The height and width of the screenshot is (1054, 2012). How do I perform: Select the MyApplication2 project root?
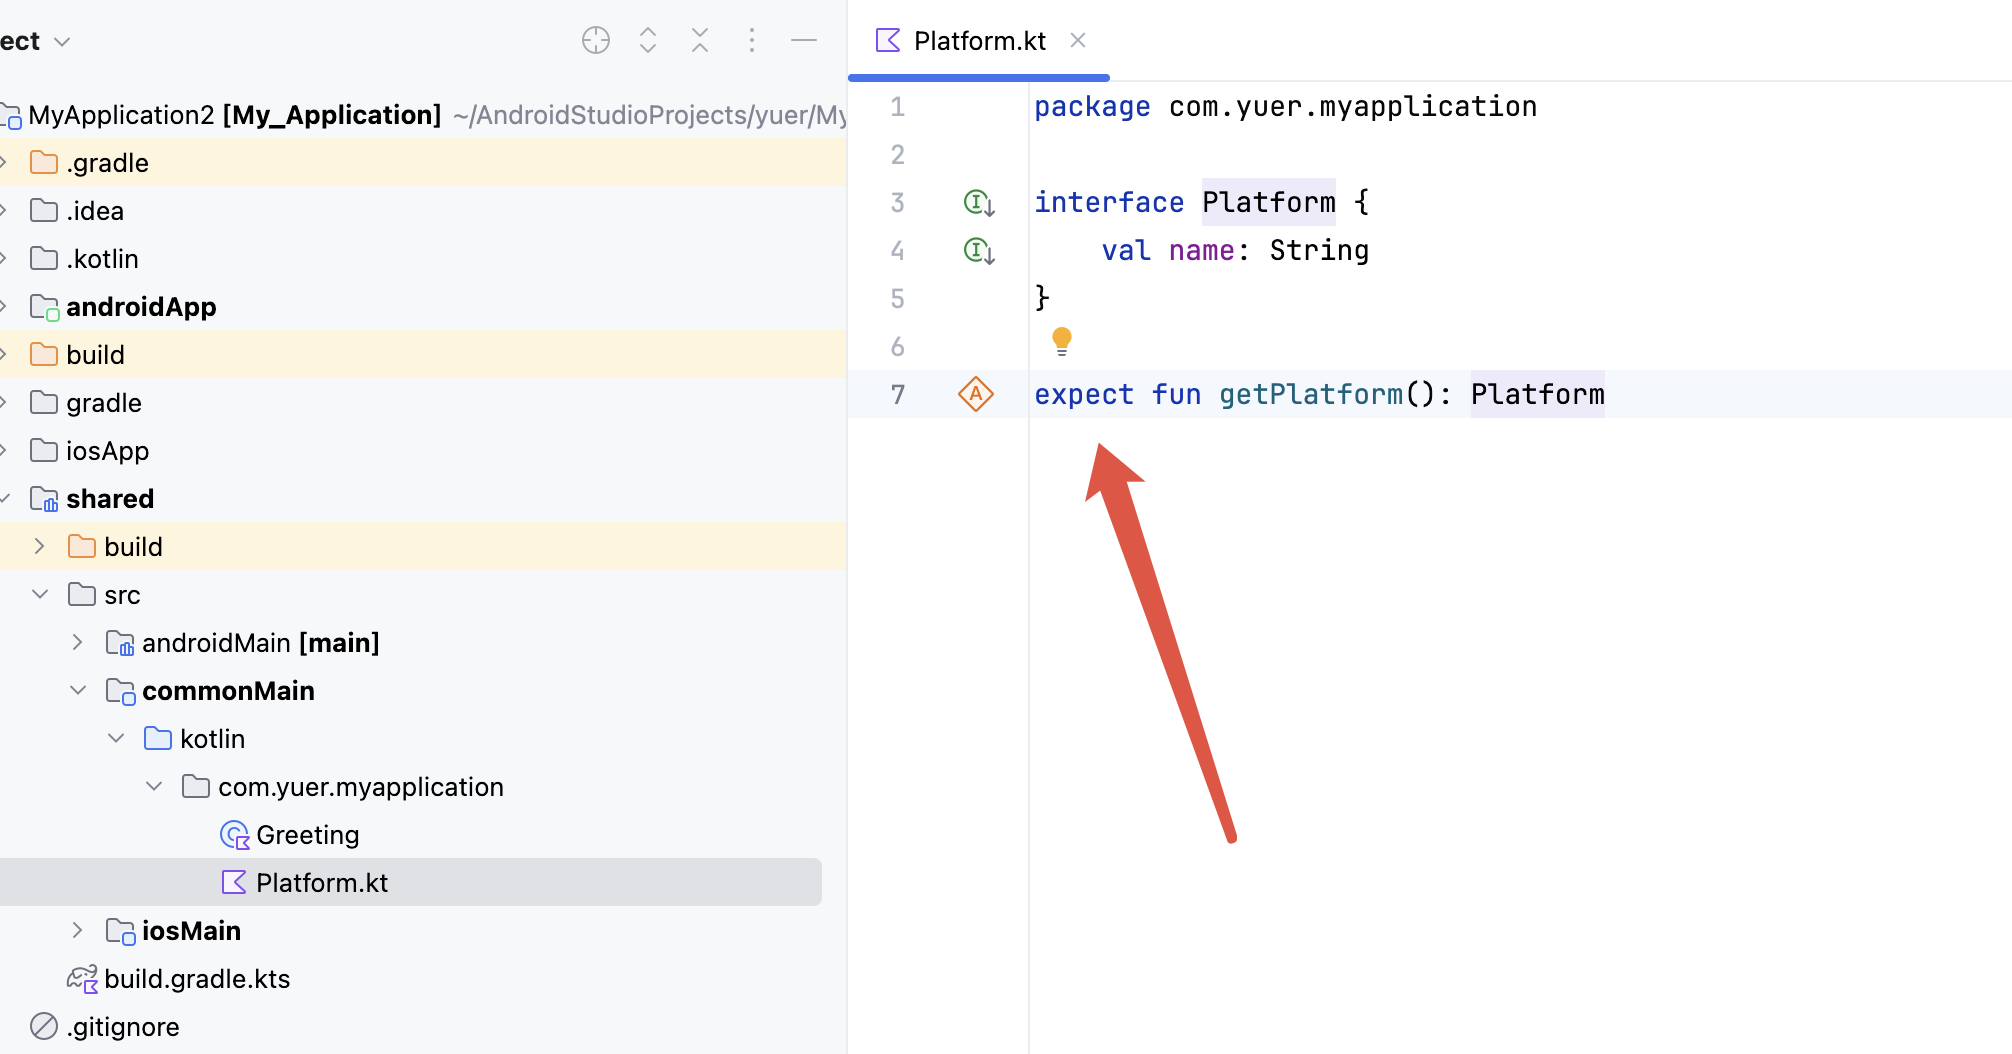click(423, 115)
